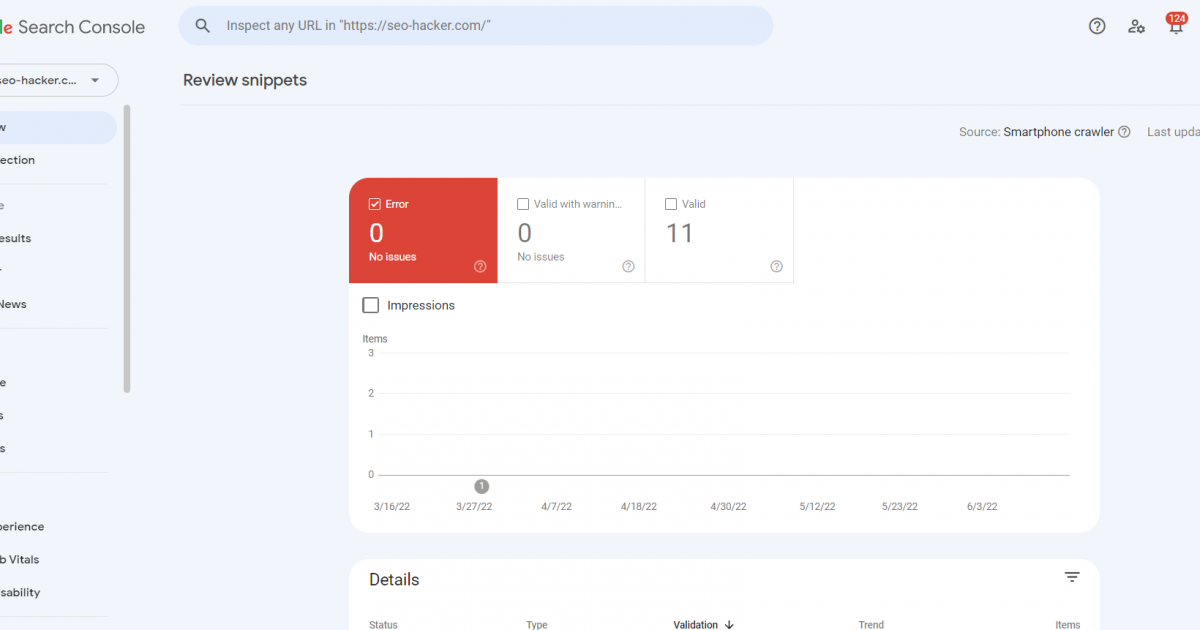
Task: Uncheck the Error checkbox
Action: coord(375,204)
